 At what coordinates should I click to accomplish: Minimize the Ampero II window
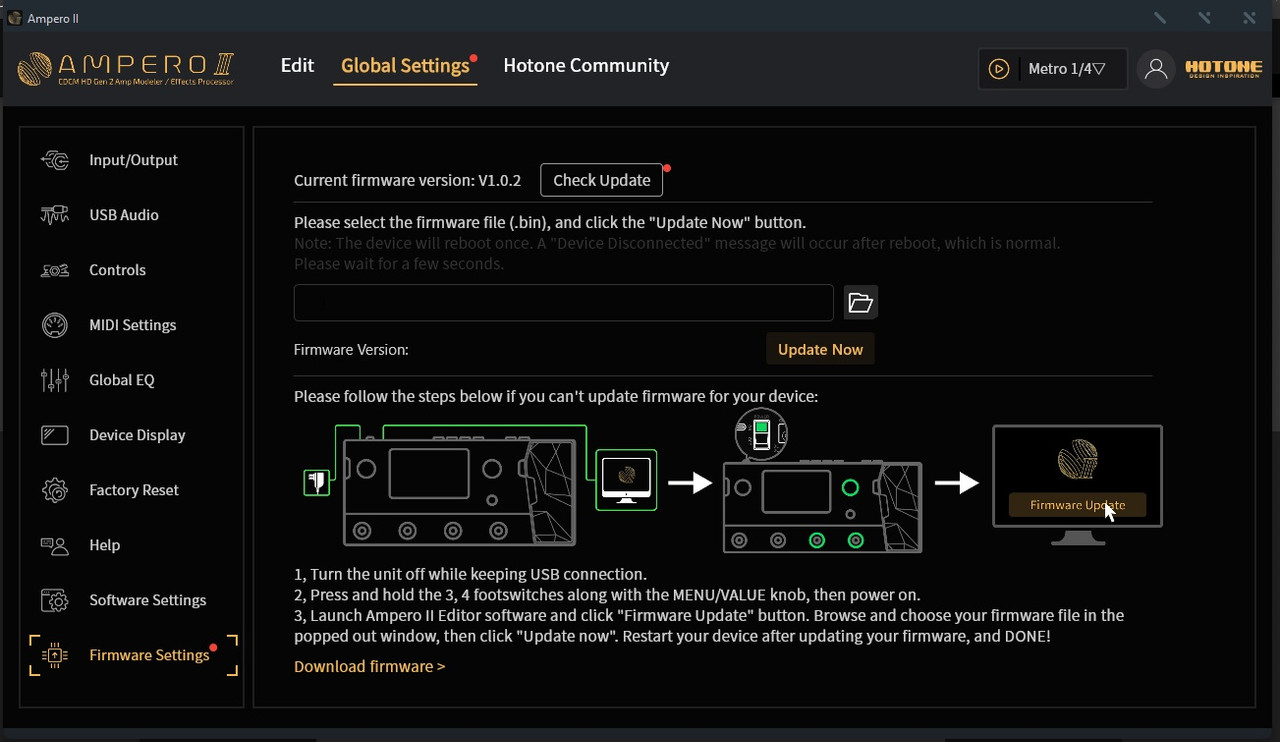(1160, 18)
